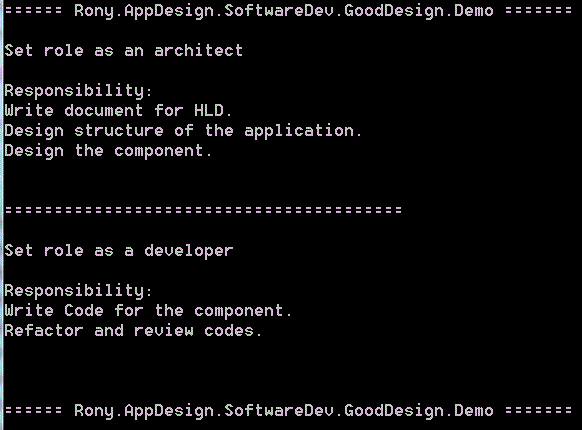Click the word 'structure' in architect responsibilities
This screenshot has width=582, height=430.
point(119,131)
